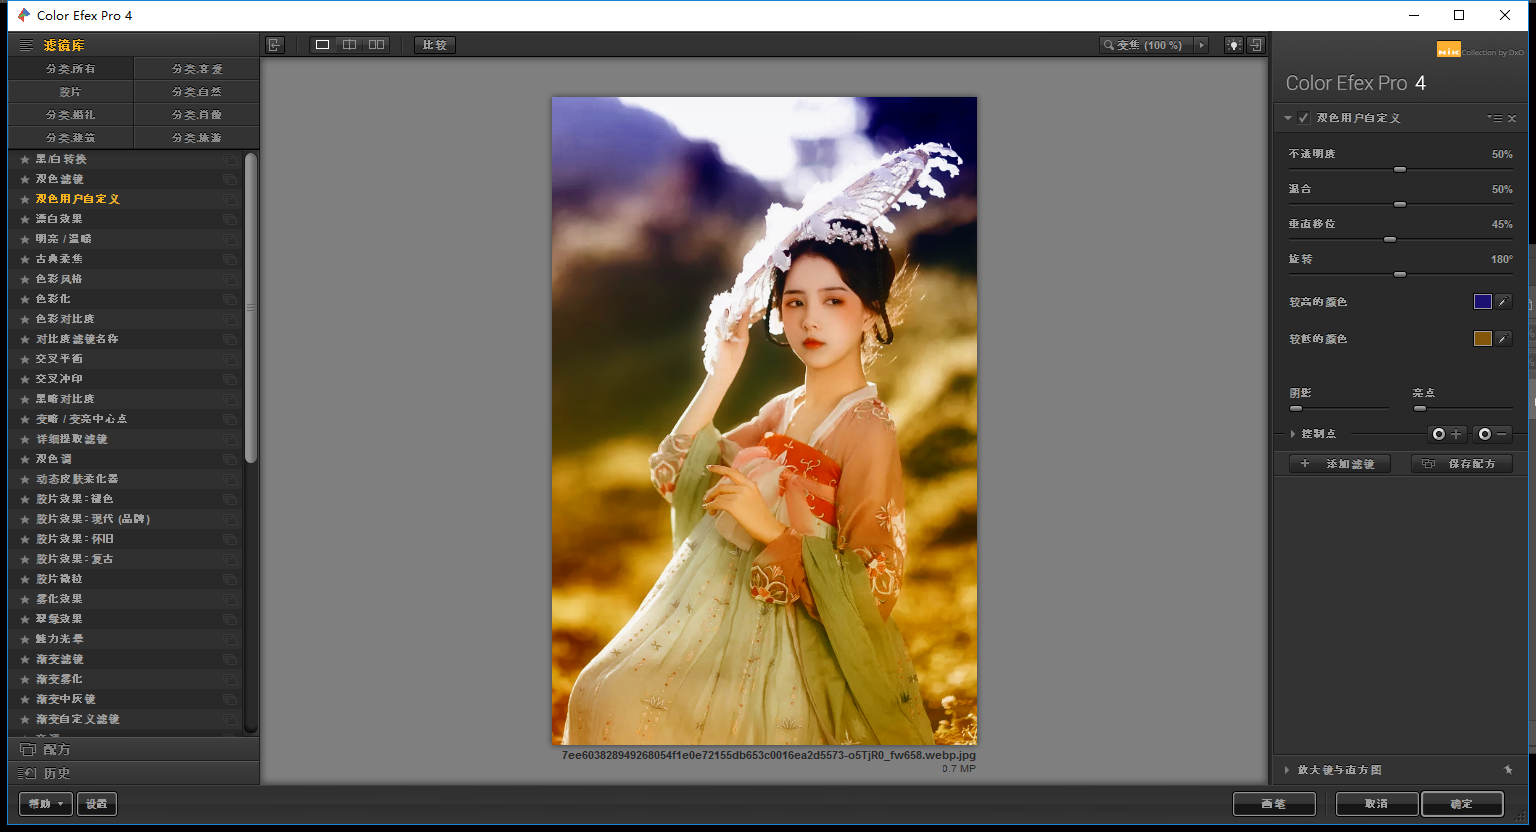Select the 胶片 category tab

click(70, 92)
